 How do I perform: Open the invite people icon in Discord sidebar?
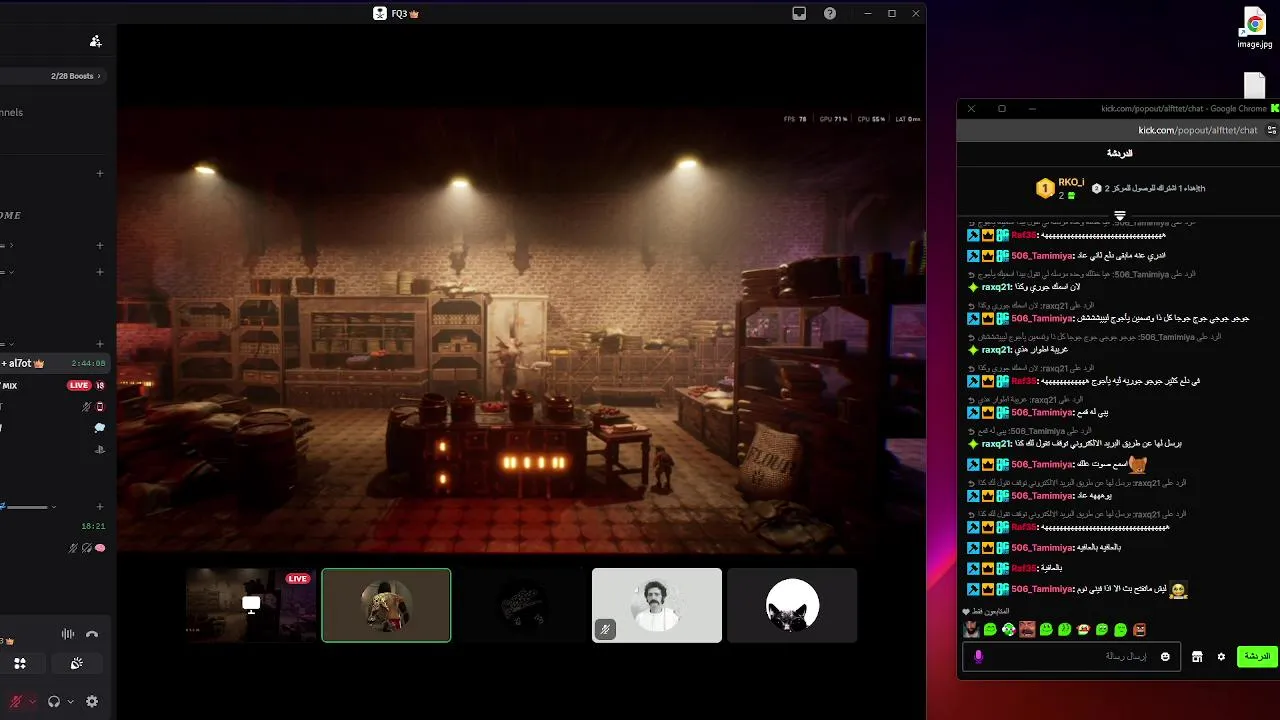pyautogui.click(x=95, y=41)
